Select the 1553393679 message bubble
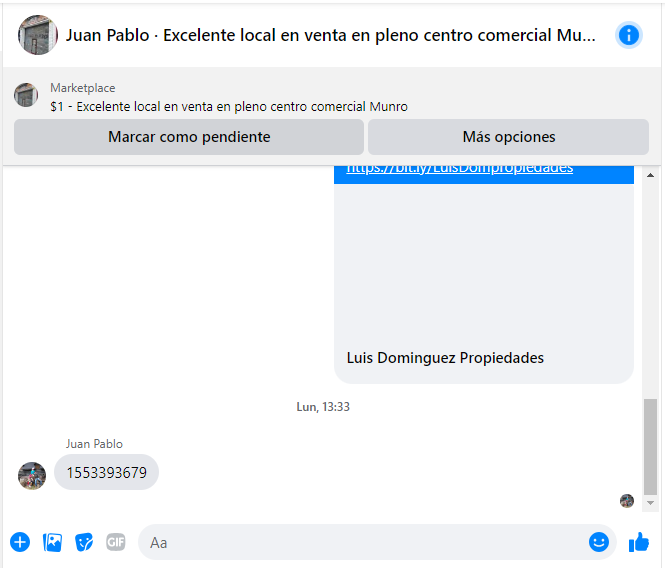665x568 pixels. 106,472
